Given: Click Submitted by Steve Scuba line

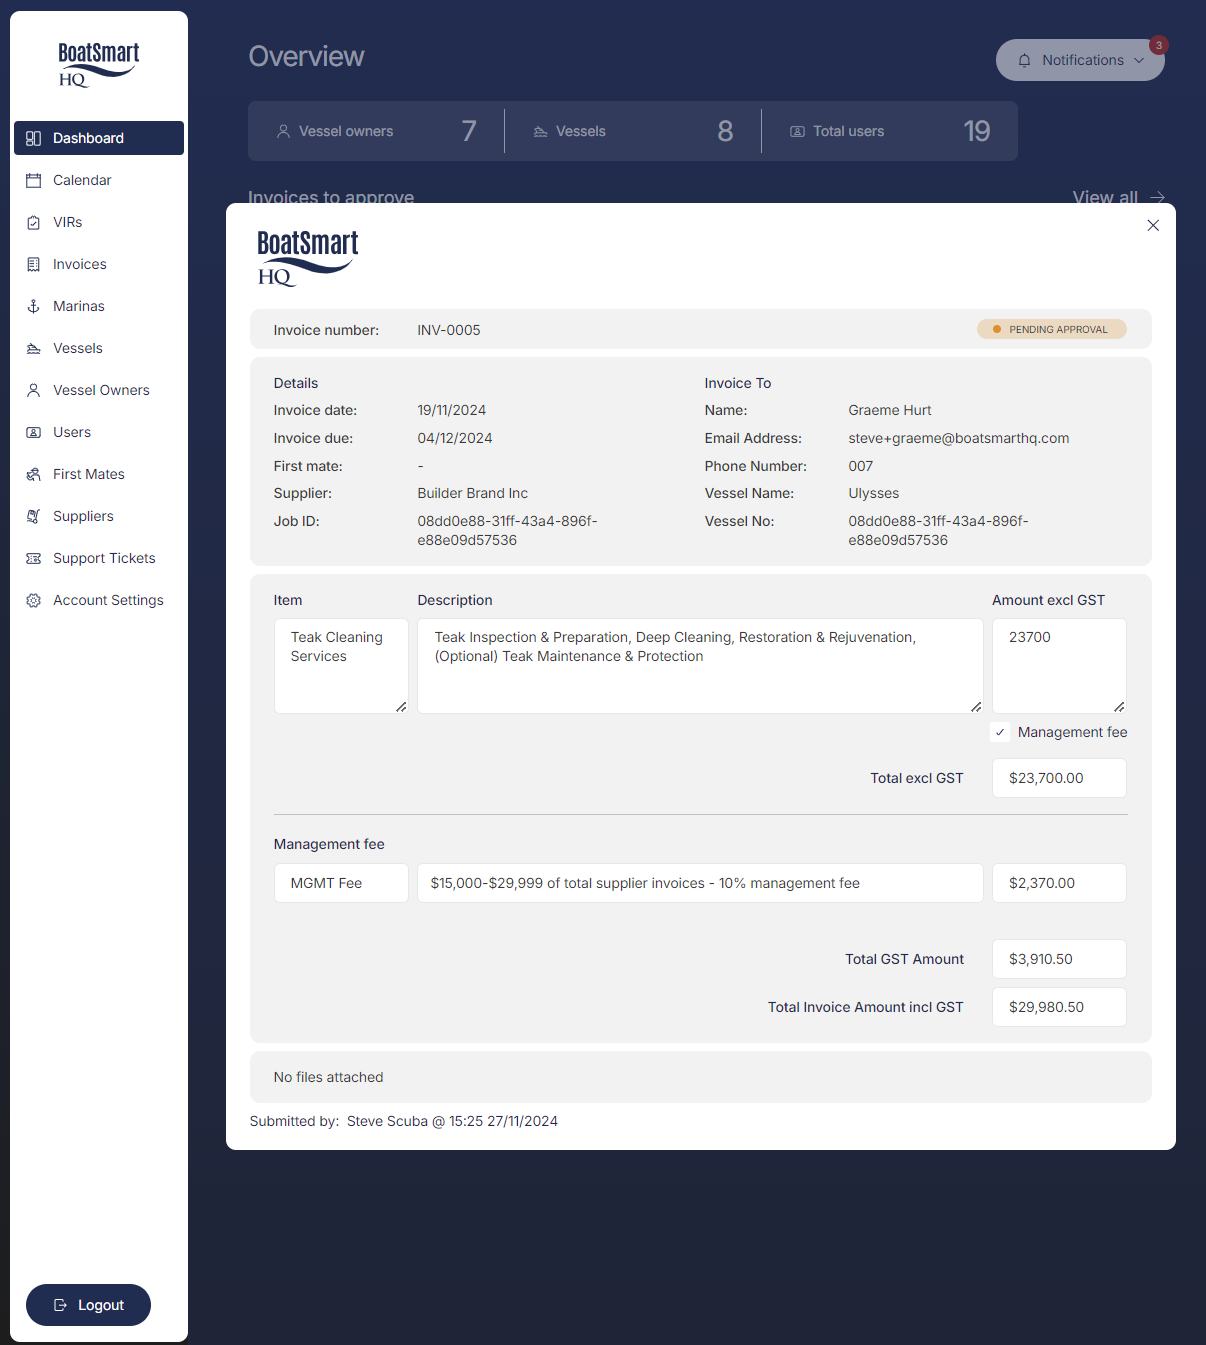Looking at the screenshot, I should click(404, 1121).
